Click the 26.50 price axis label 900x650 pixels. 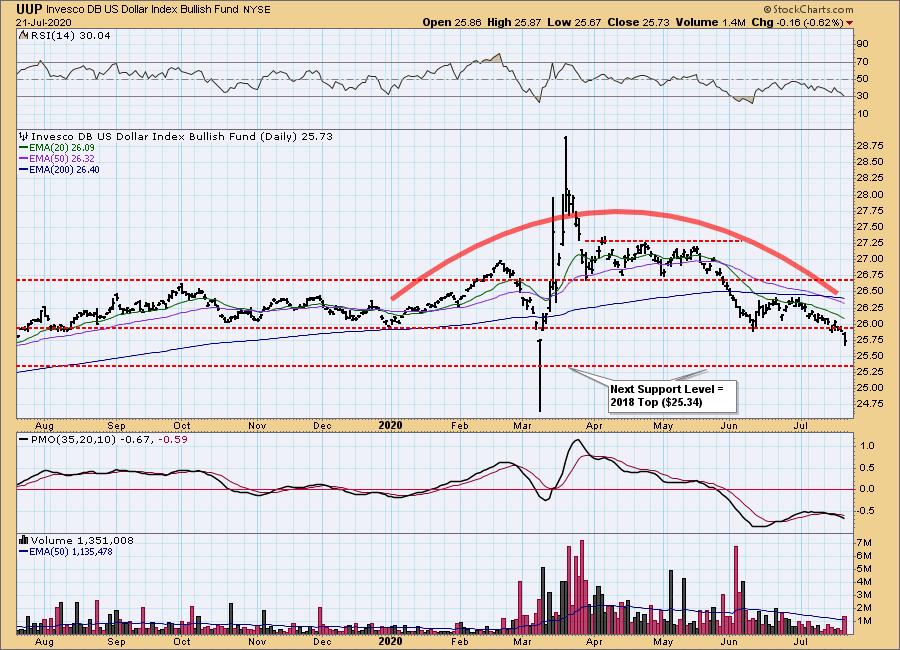870,291
